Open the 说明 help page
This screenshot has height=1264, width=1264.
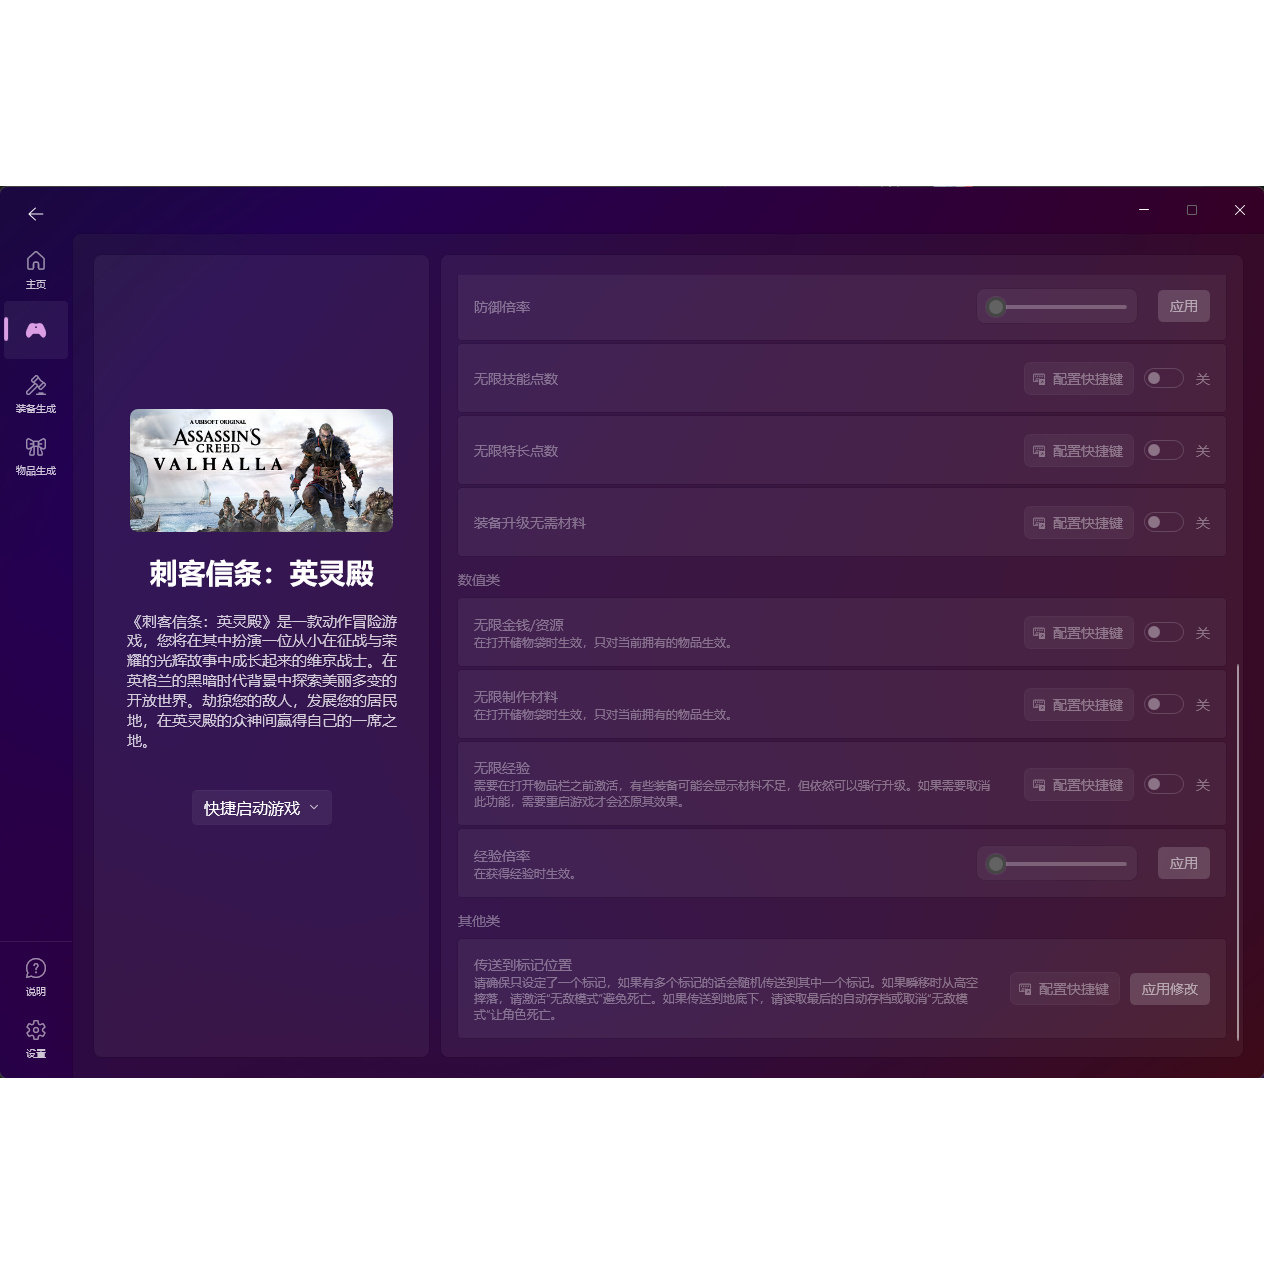tap(36, 977)
